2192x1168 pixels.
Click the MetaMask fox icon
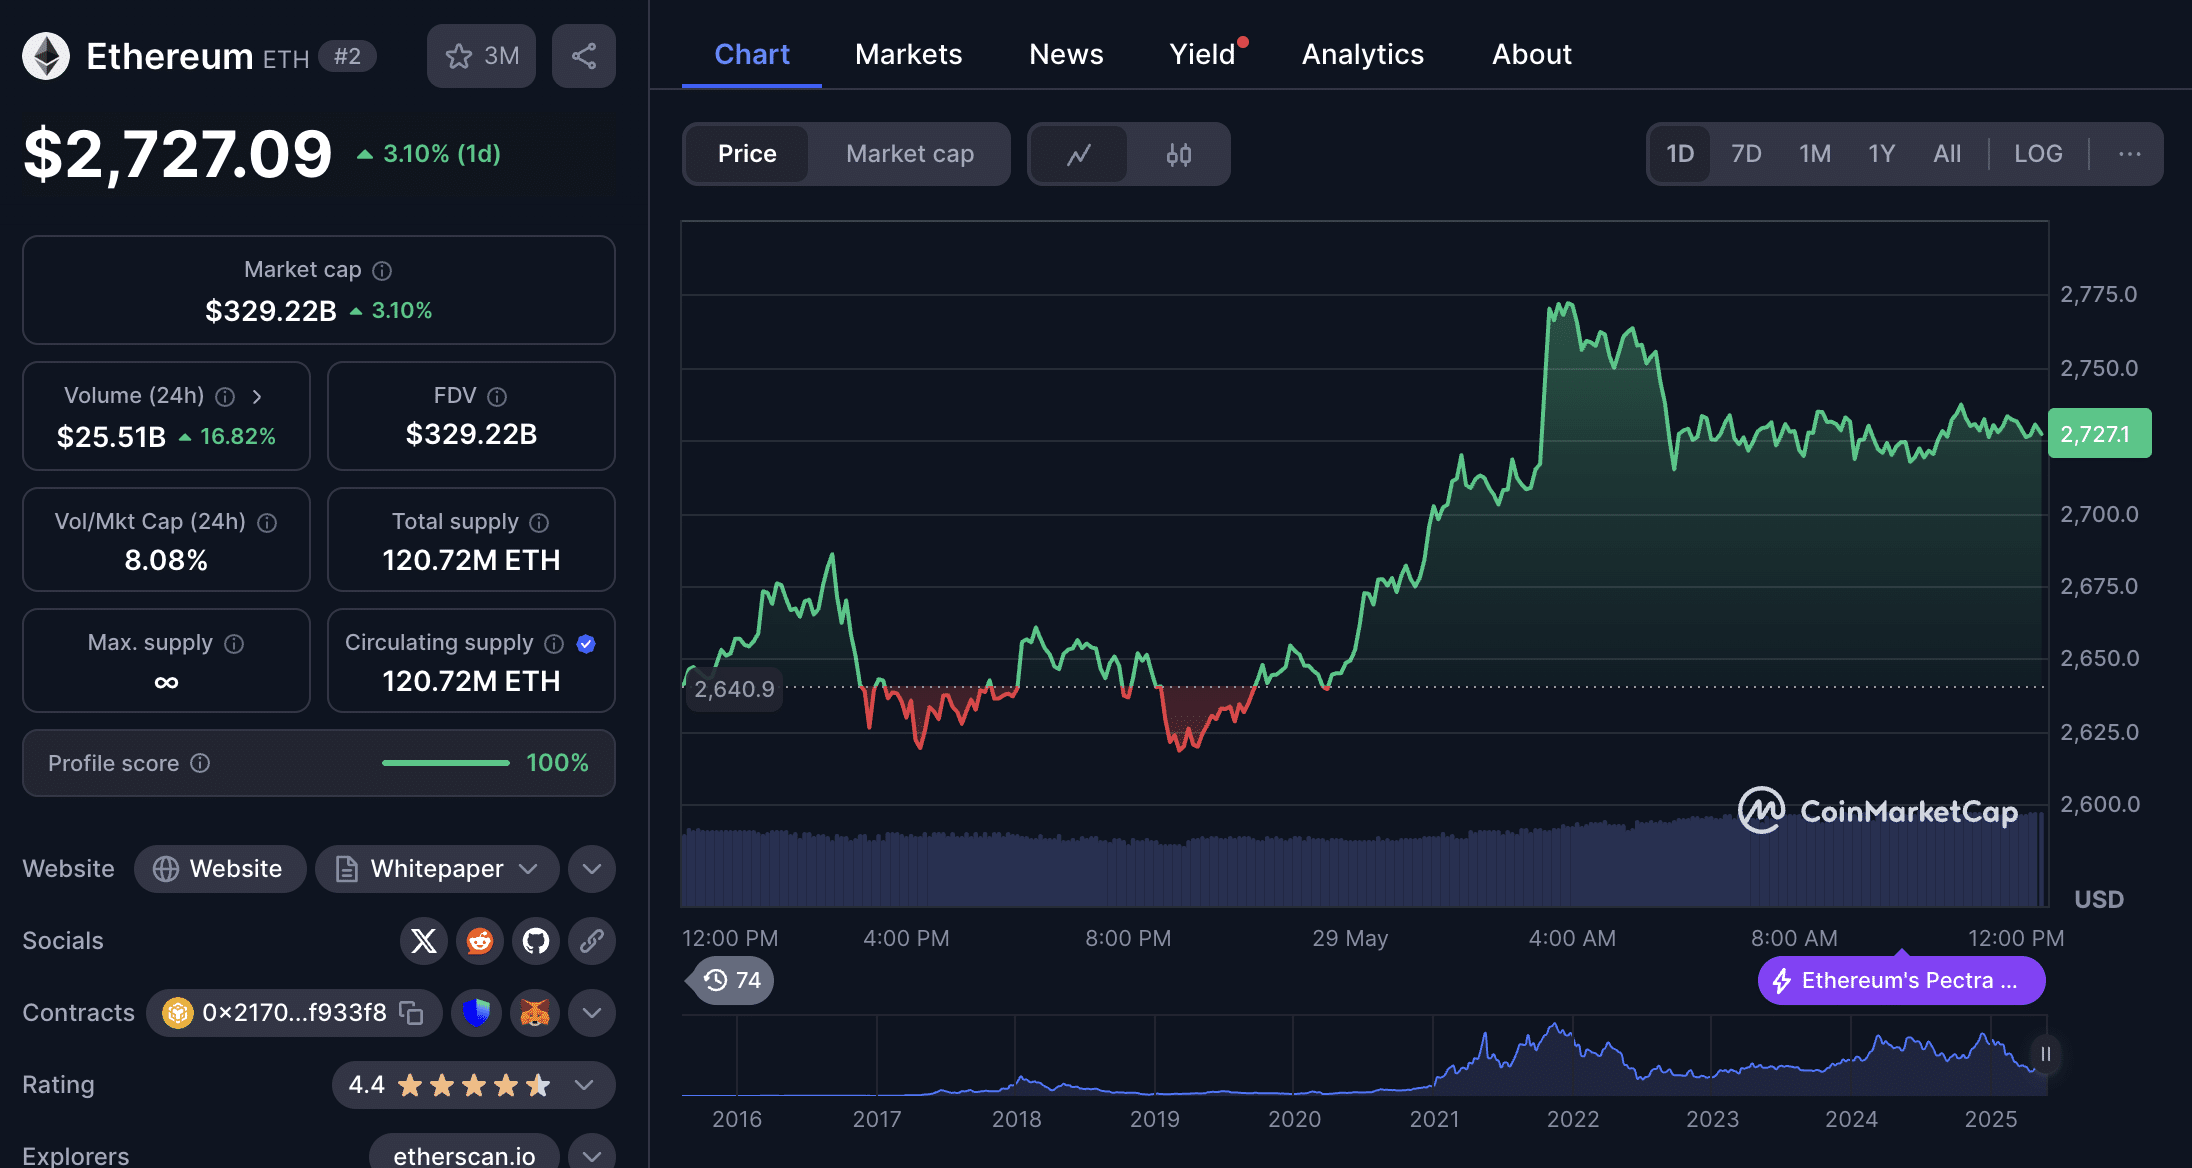[535, 1013]
